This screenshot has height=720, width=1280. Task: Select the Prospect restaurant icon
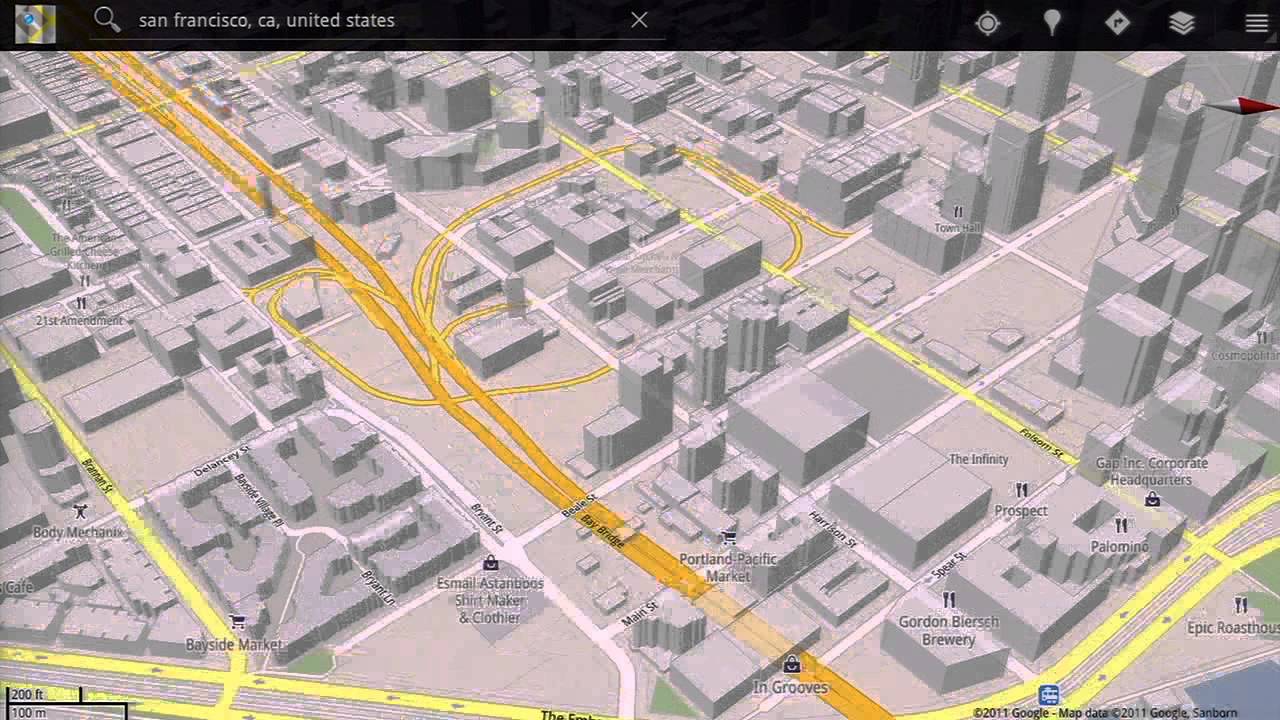(x=1021, y=491)
